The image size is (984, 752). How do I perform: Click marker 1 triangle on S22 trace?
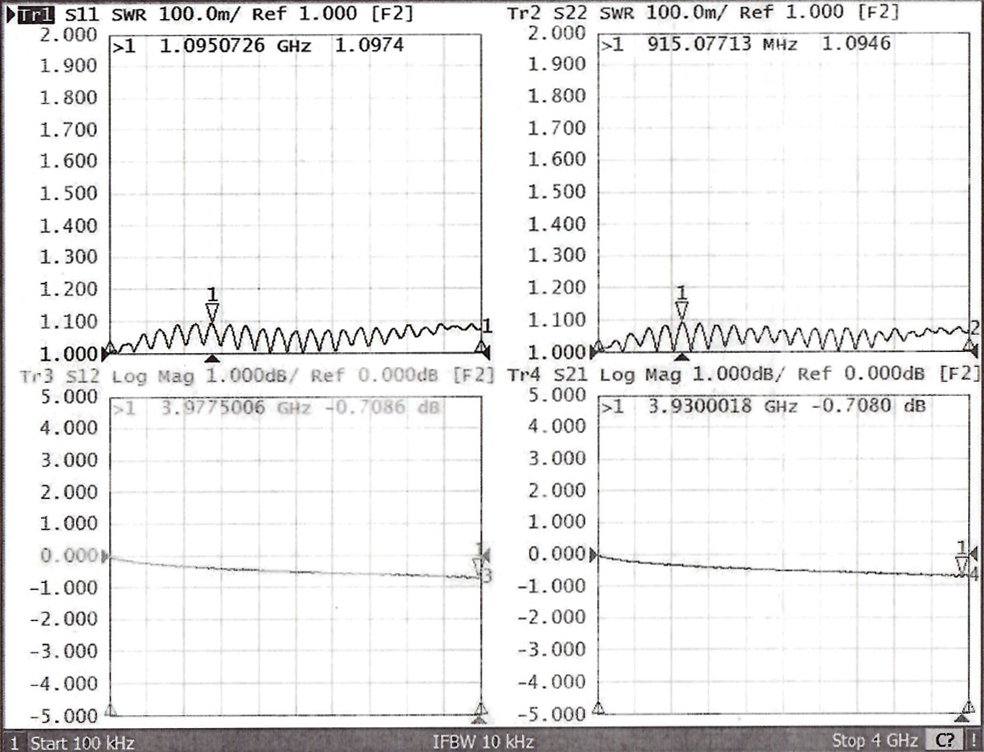coord(681,310)
